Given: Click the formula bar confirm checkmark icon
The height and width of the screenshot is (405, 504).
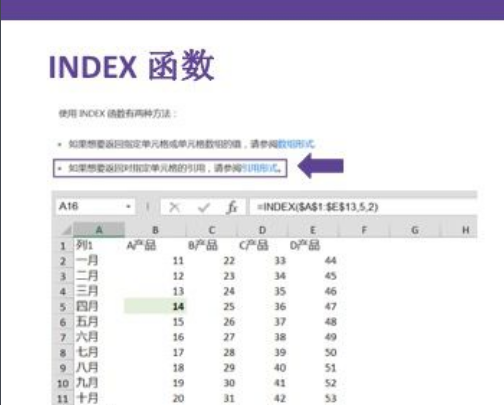Looking at the screenshot, I should tap(204, 207).
